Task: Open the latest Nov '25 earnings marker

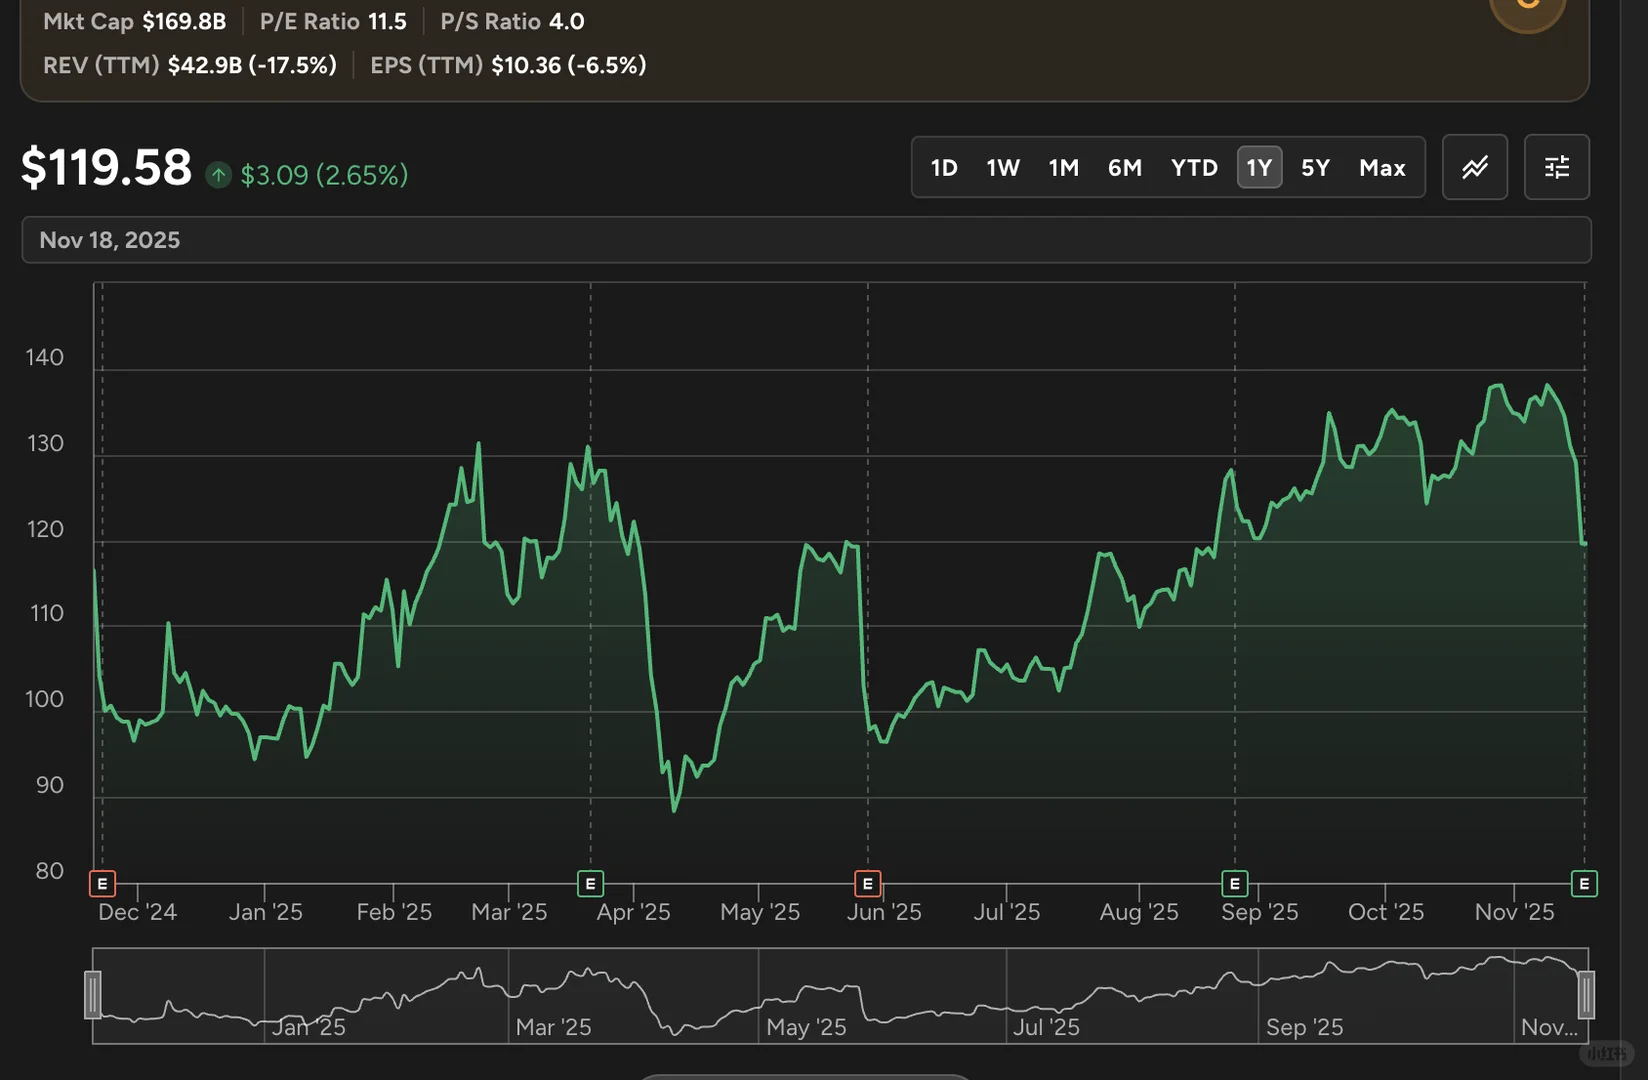Action: 1584,884
